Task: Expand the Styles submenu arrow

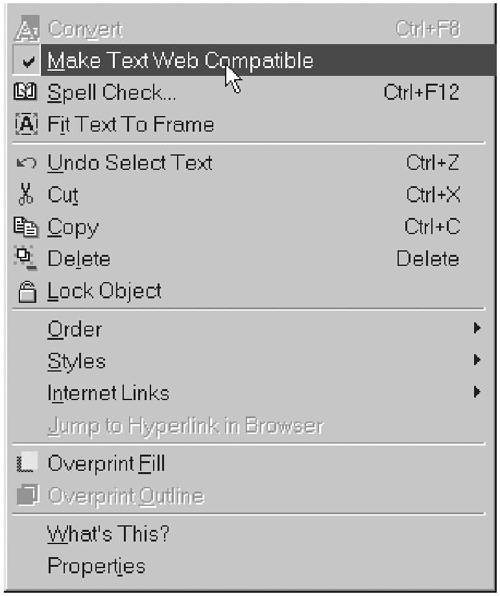Action: pyautogui.click(x=477, y=360)
